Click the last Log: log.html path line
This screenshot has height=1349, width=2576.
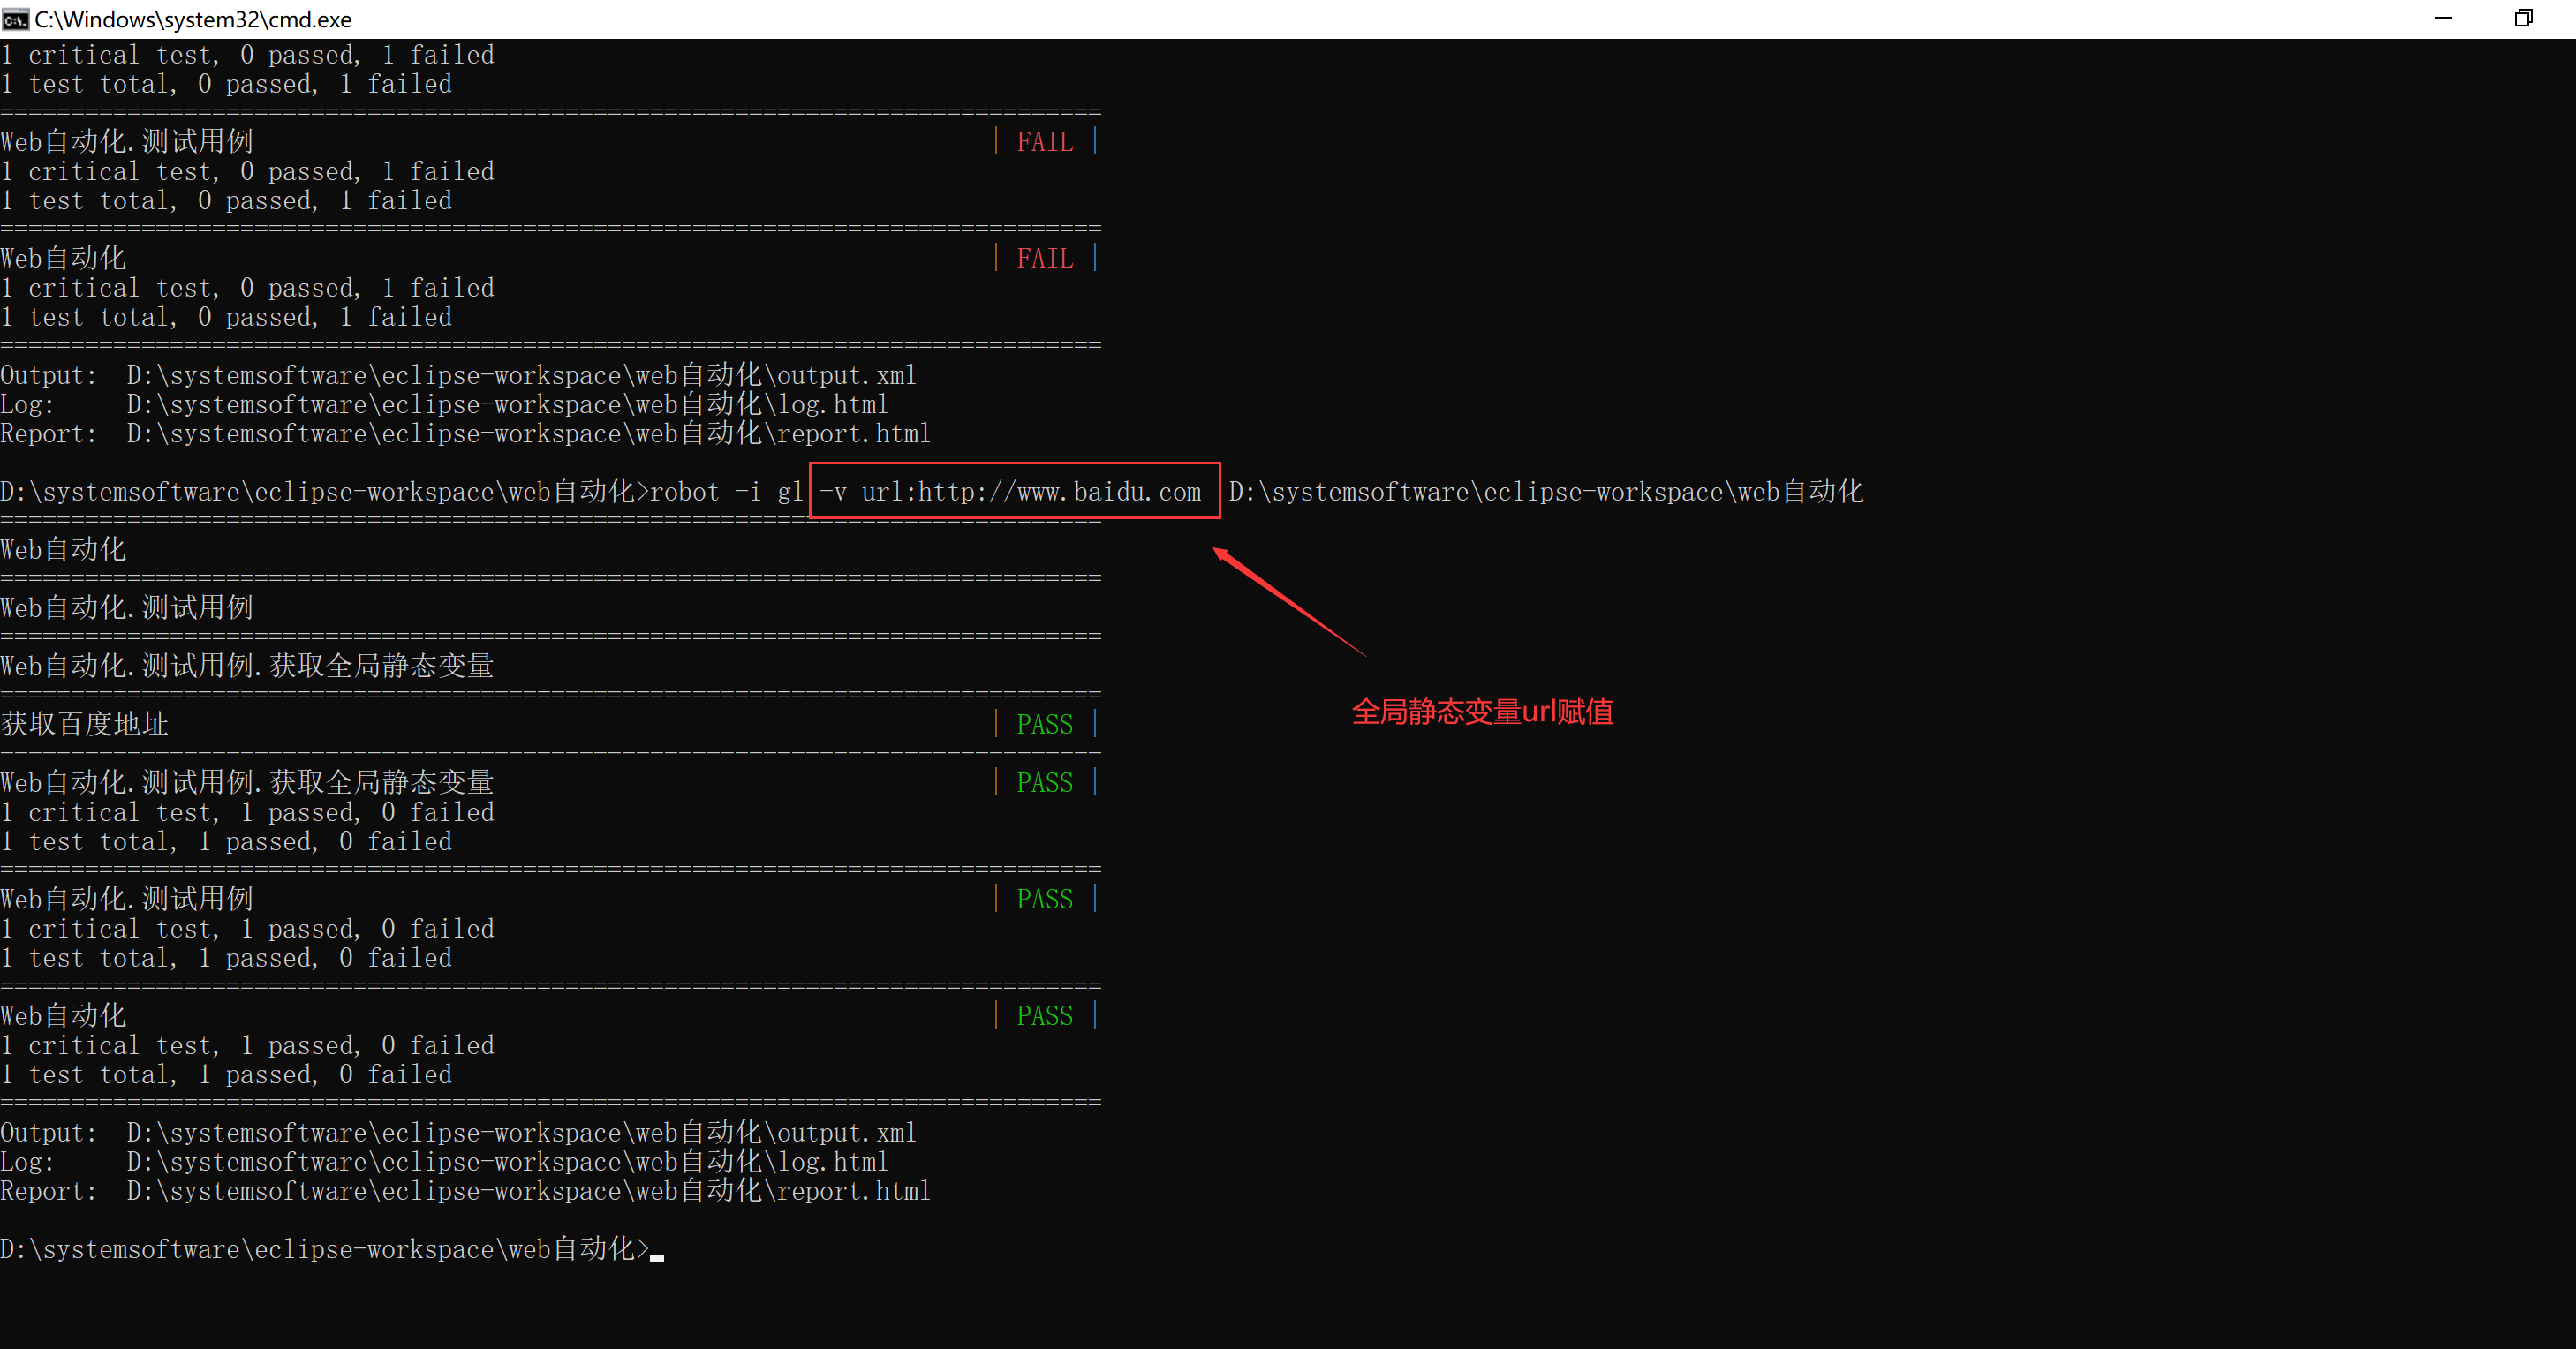506,1162
